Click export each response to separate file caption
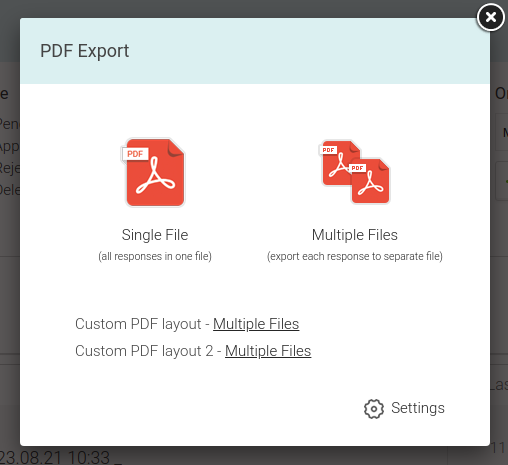Image resolution: width=508 pixels, height=465 pixels. click(x=355, y=256)
